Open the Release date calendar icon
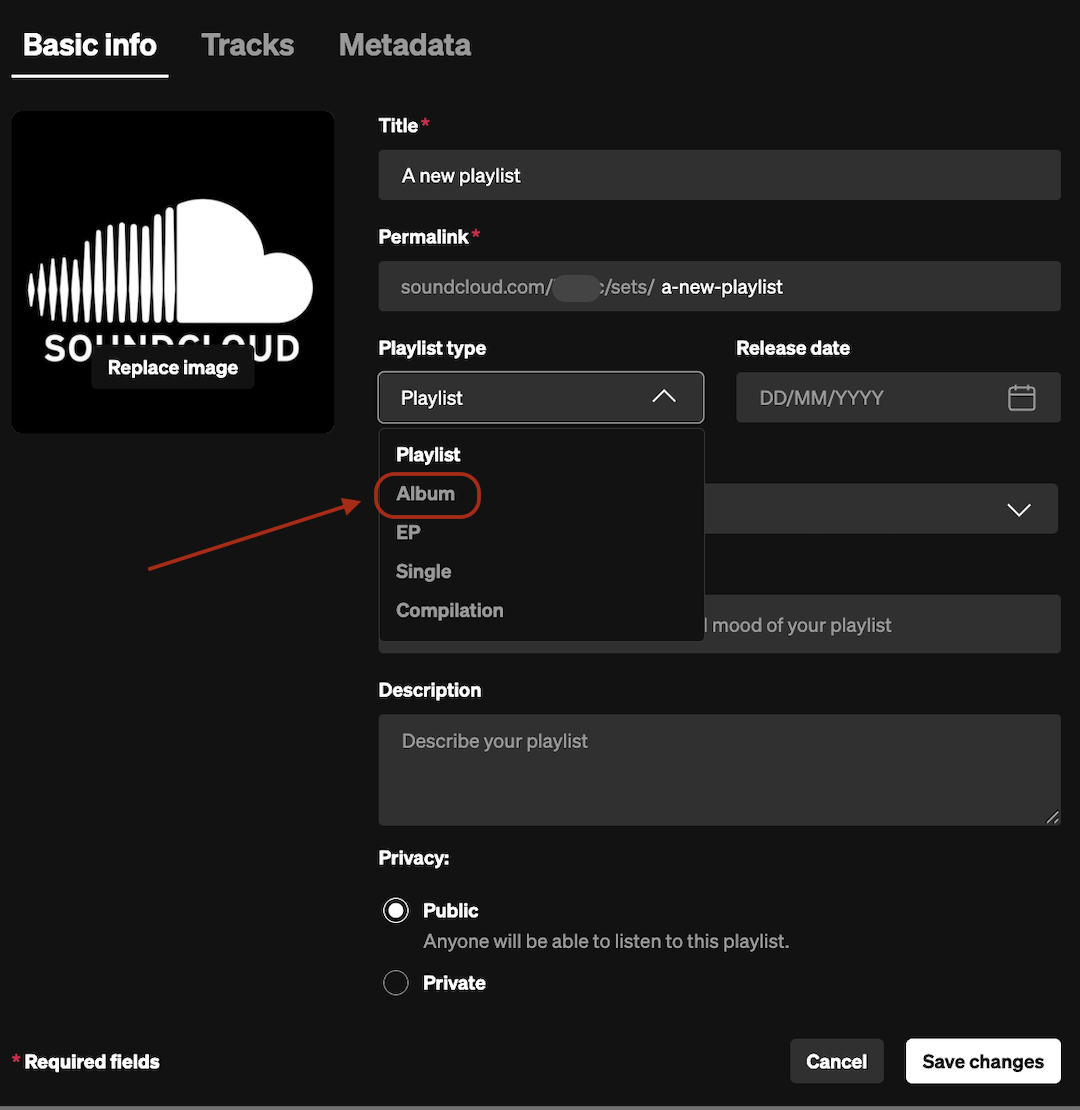Viewport: 1080px width, 1110px height. (x=1021, y=398)
